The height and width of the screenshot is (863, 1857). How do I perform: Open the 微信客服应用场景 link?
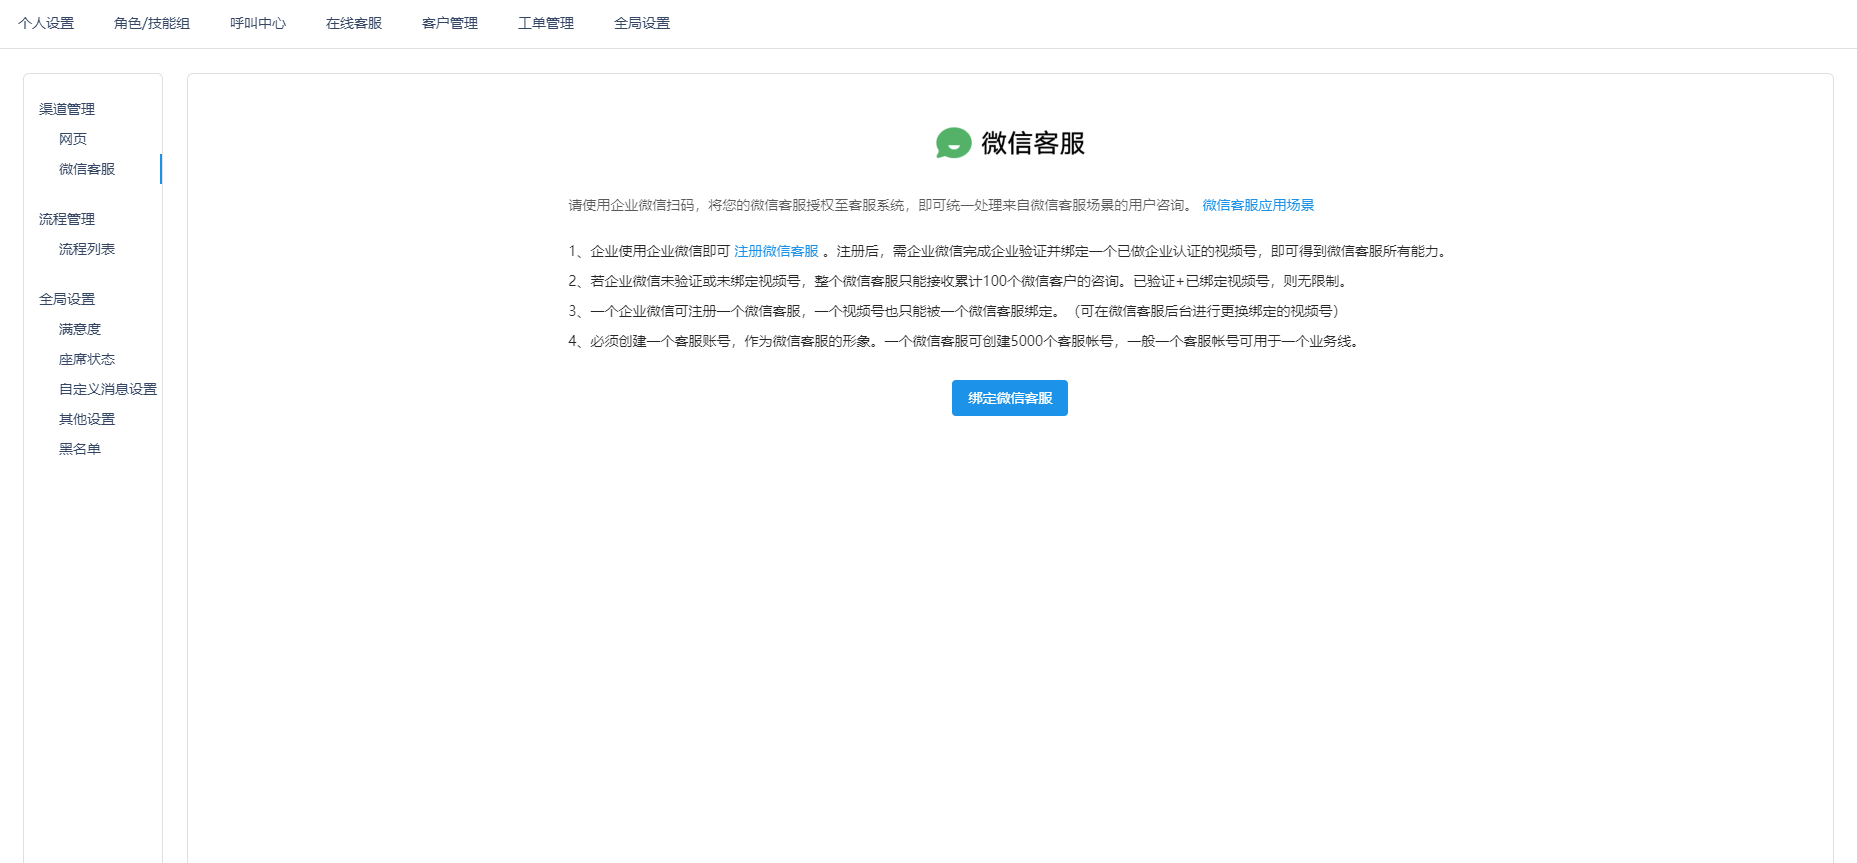click(x=1258, y=205)
